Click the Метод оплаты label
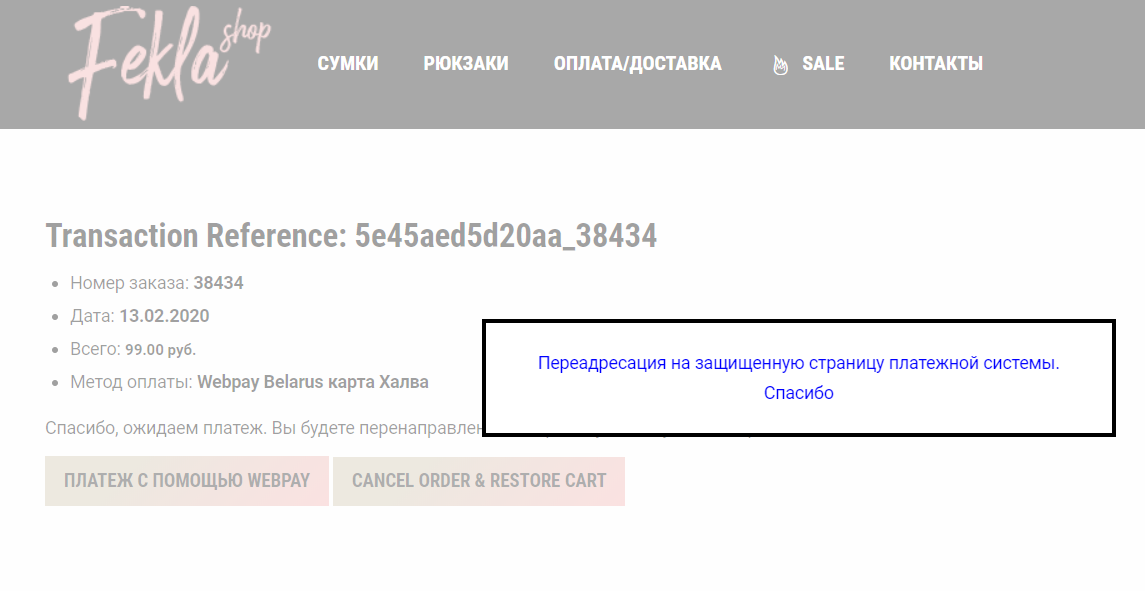The image size is (1145, 591). click(x=131, y=382)
